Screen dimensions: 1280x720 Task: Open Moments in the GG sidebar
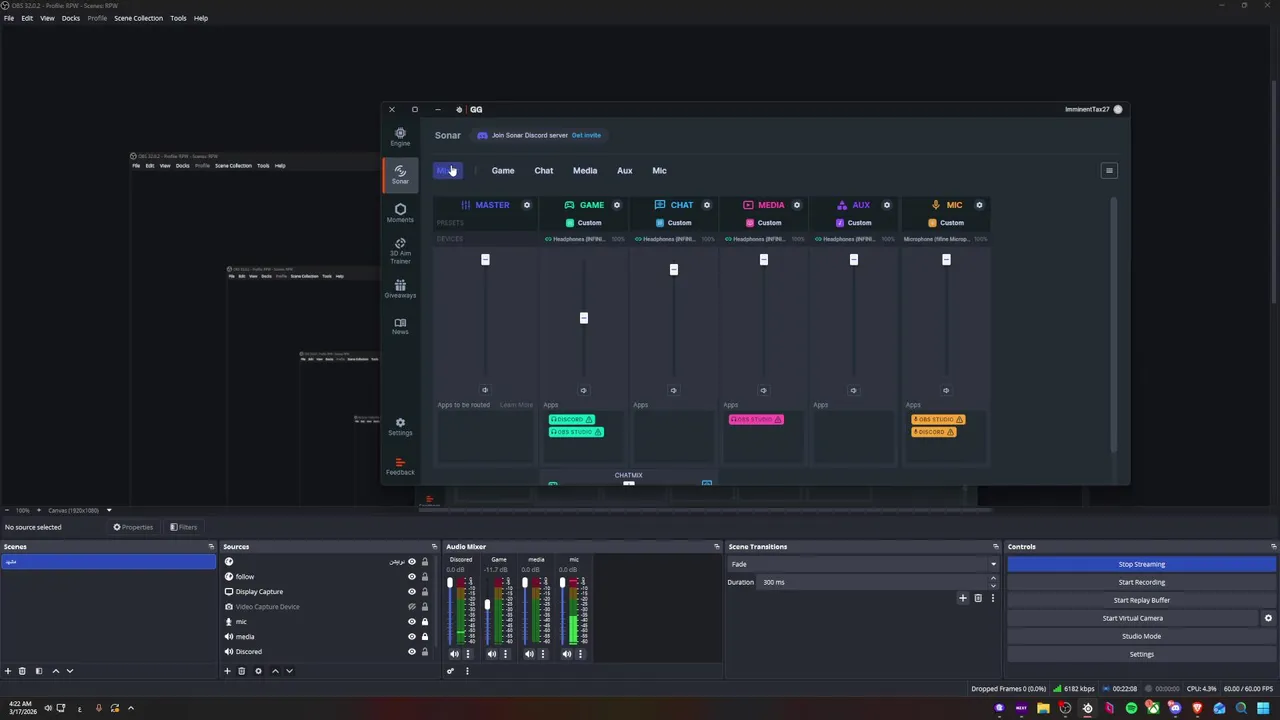(x=400, y=213)
